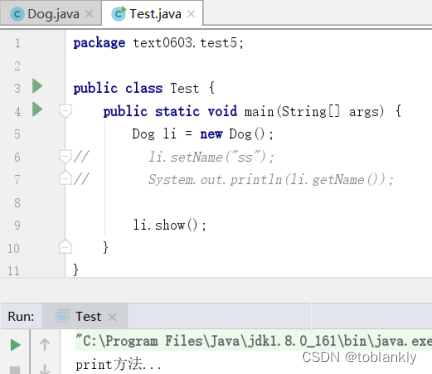The width and height of the screenshot is (432, 374).
Task: Collapse the main method fold at line 4
Action: pos(65,110)
